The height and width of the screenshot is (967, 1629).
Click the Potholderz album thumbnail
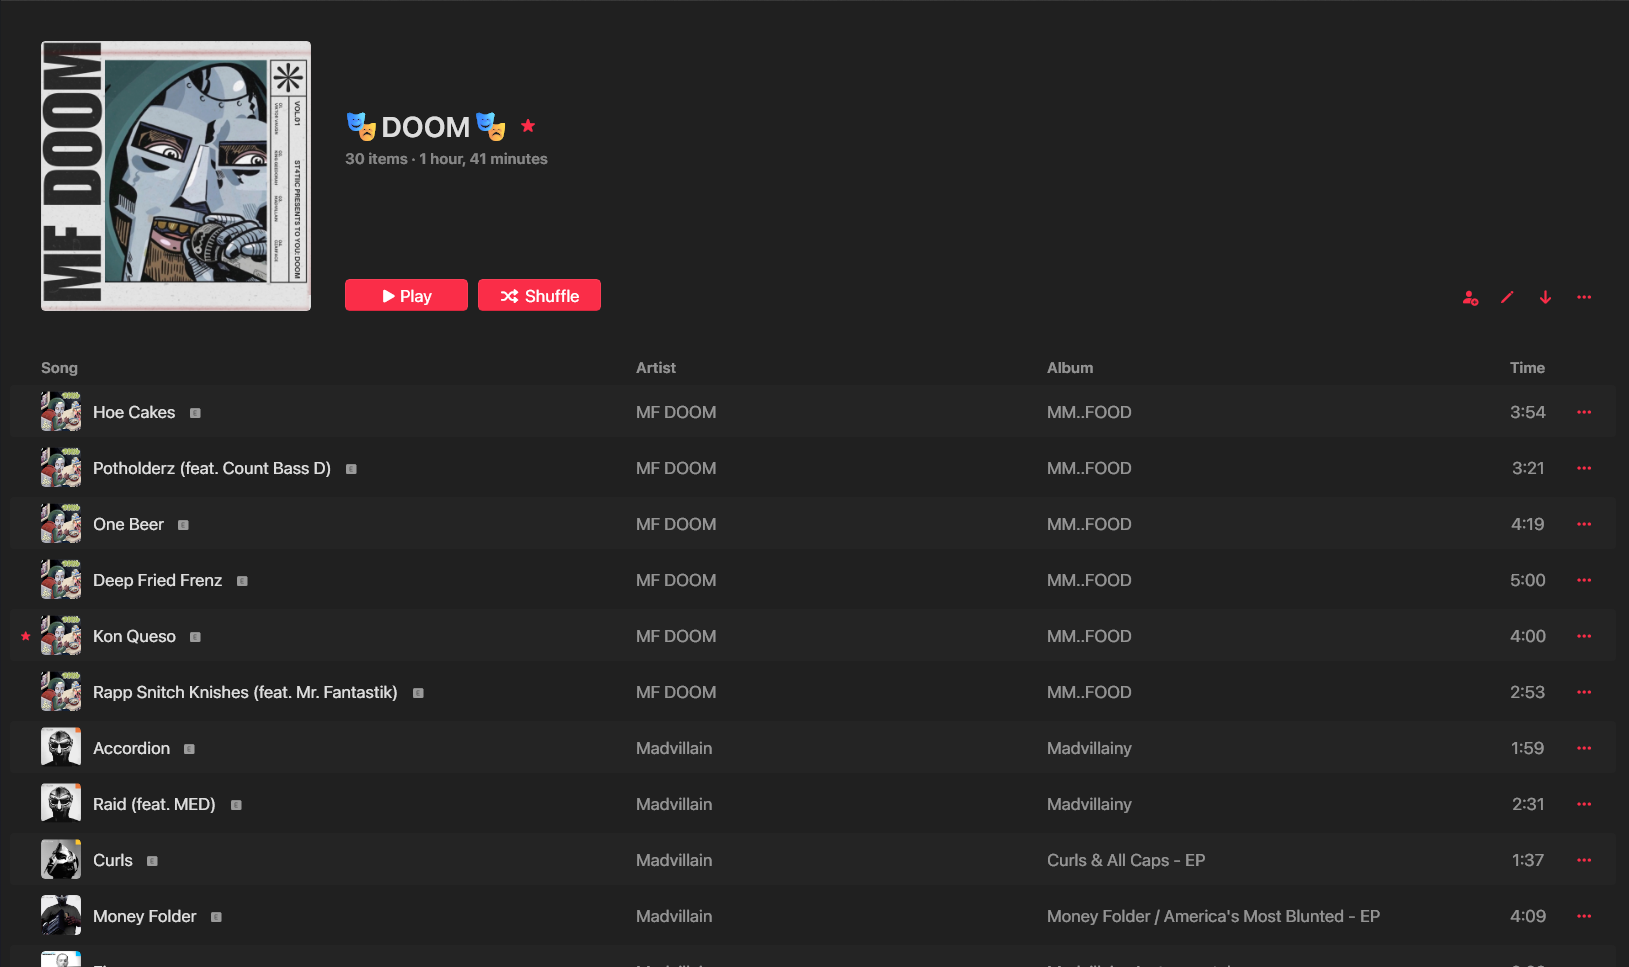(61, 467)
